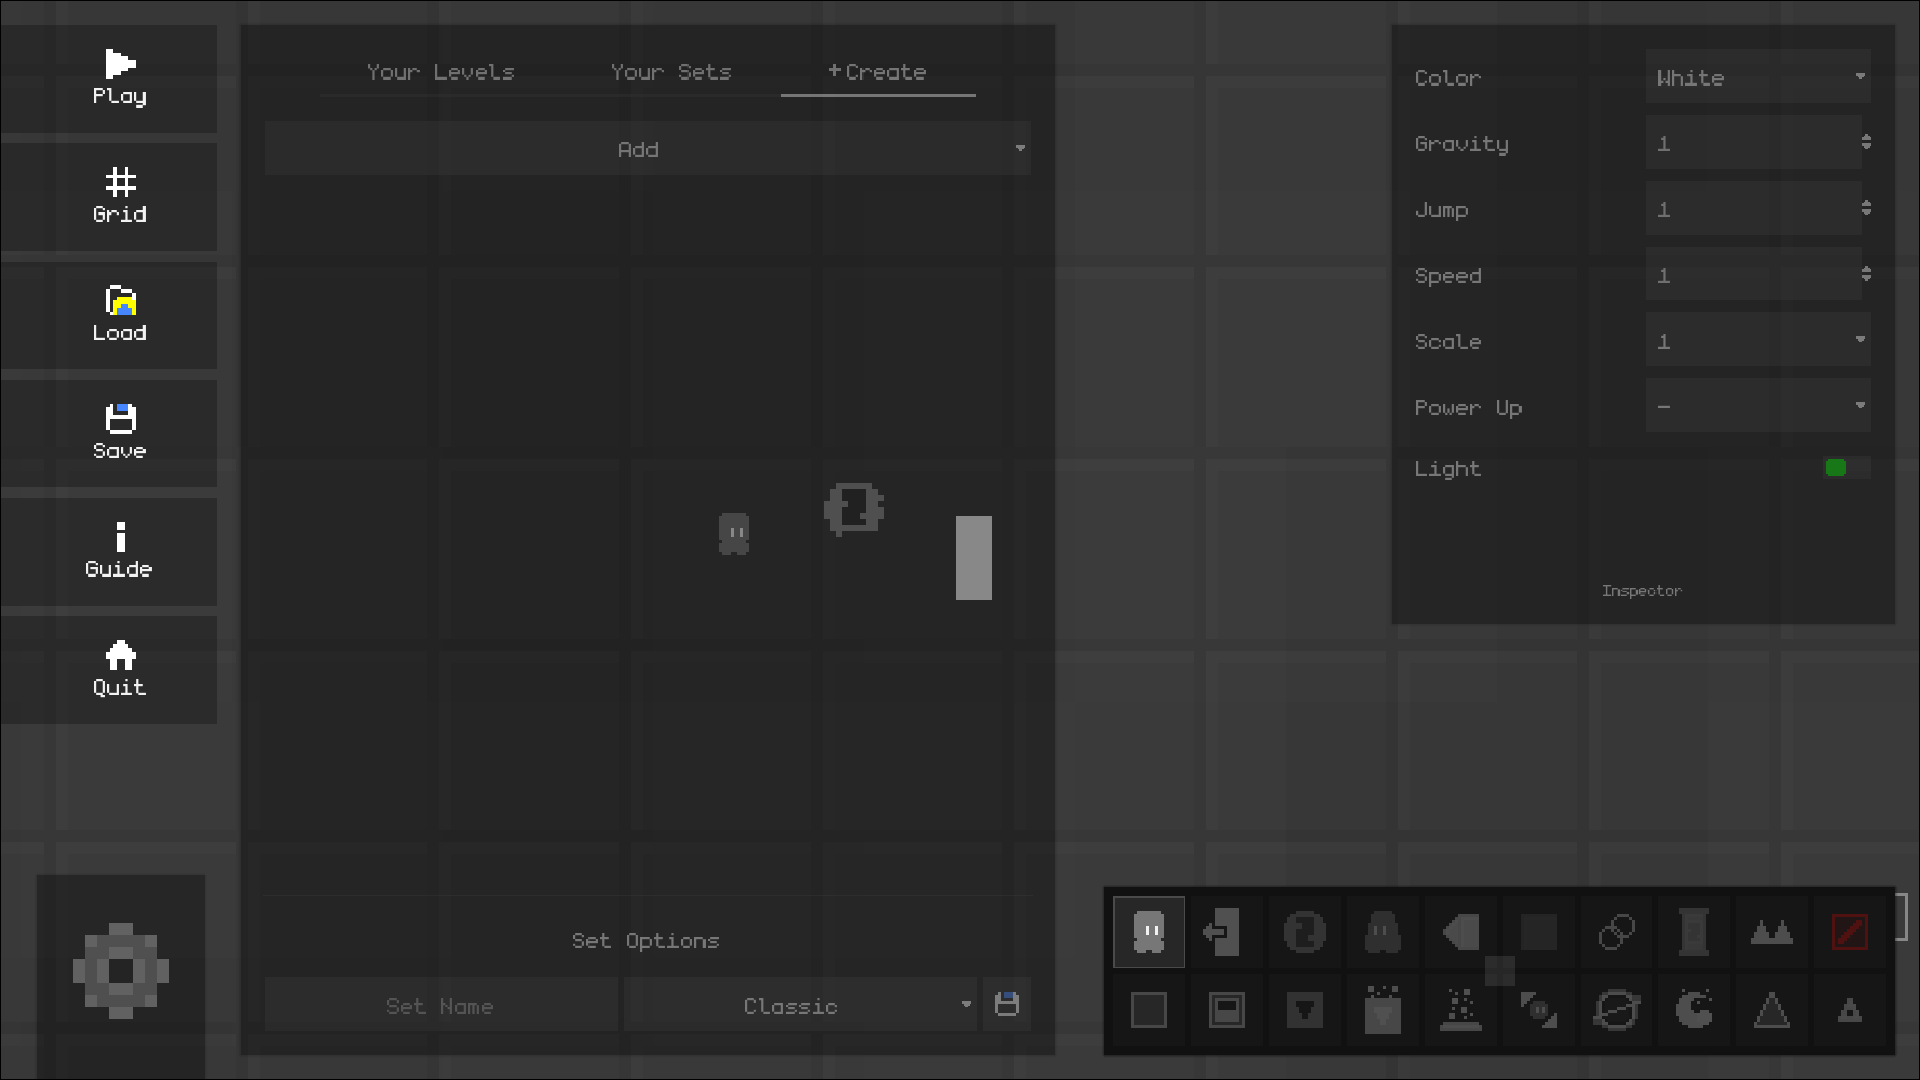This screenshot has width=1920, height=1080.
Task: Open the Power Up dropdown
Action: (1758, 407)
